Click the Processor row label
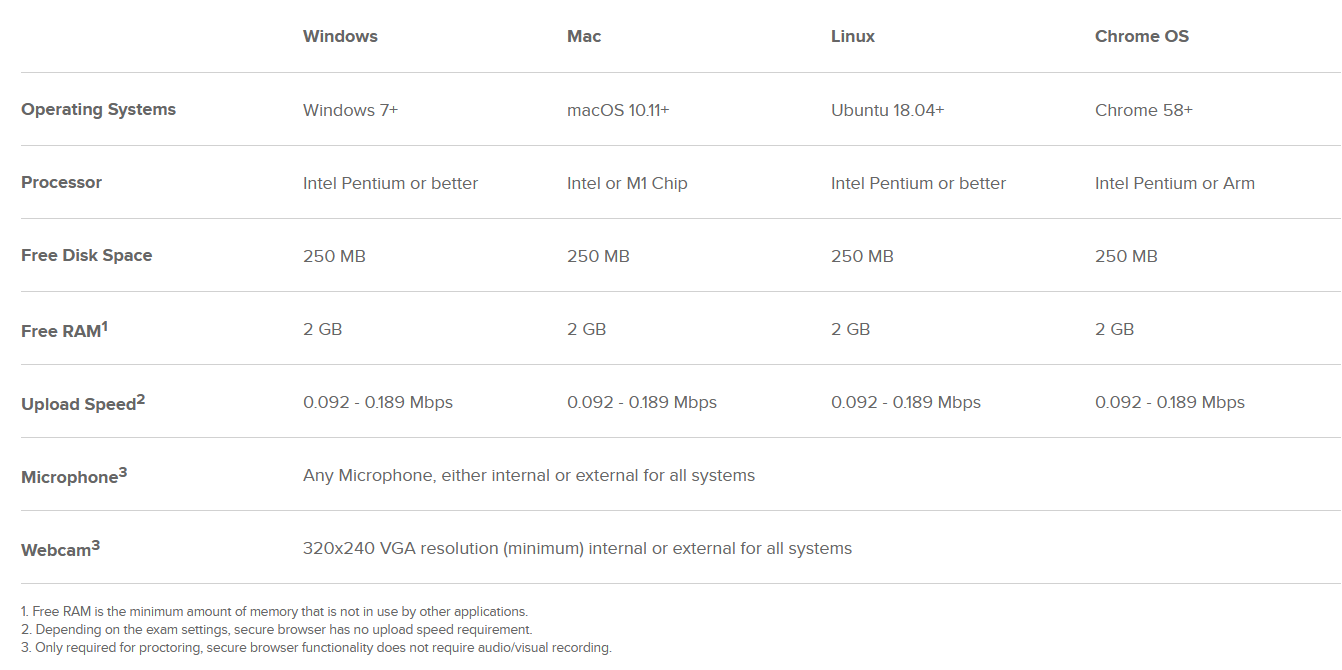The height and width of the screenshot is (670, 1342). coord(61,183)
